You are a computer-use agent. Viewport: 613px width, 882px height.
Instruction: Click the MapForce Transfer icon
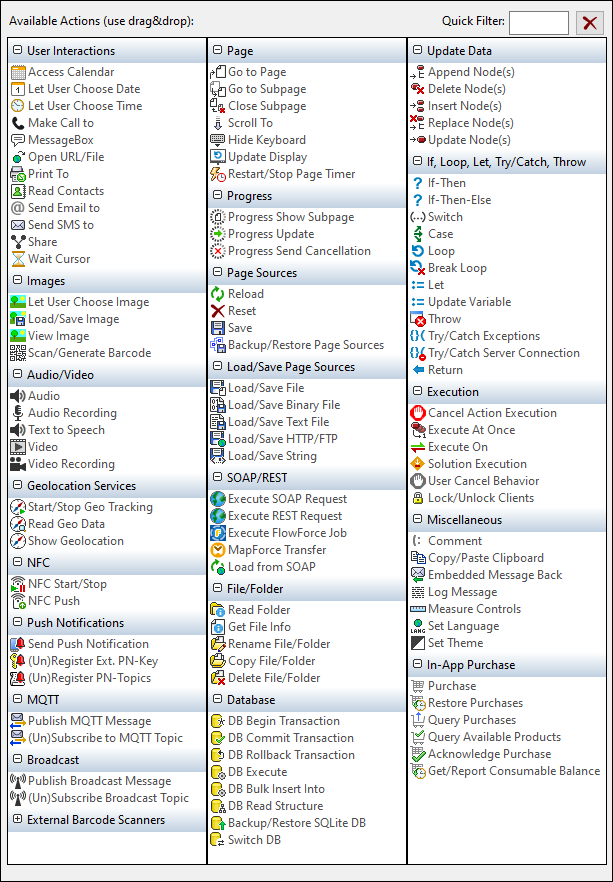click(x=219, y=550)
